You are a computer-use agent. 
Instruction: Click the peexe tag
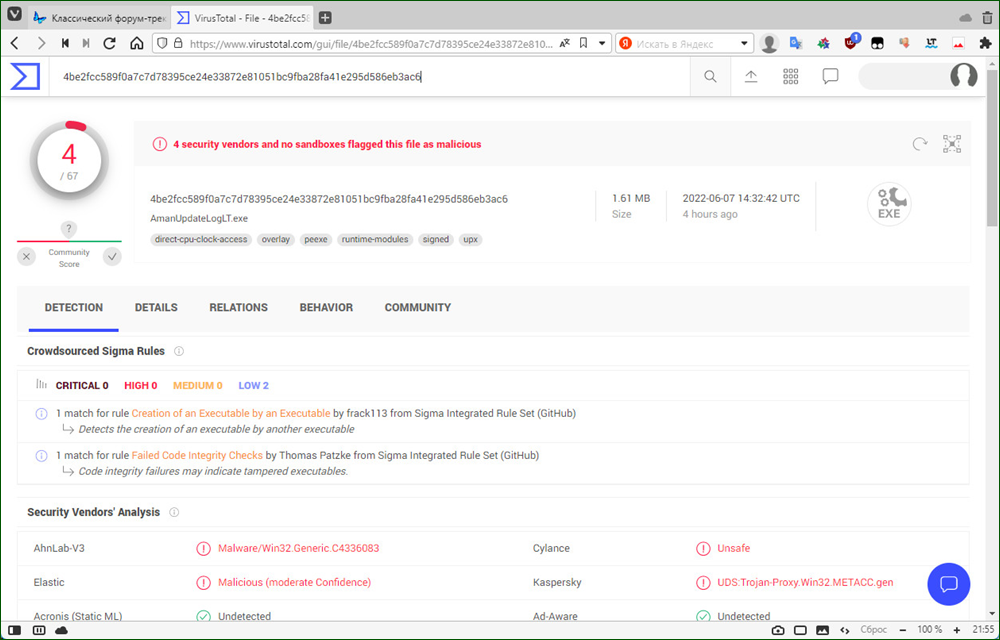[316, 240]
